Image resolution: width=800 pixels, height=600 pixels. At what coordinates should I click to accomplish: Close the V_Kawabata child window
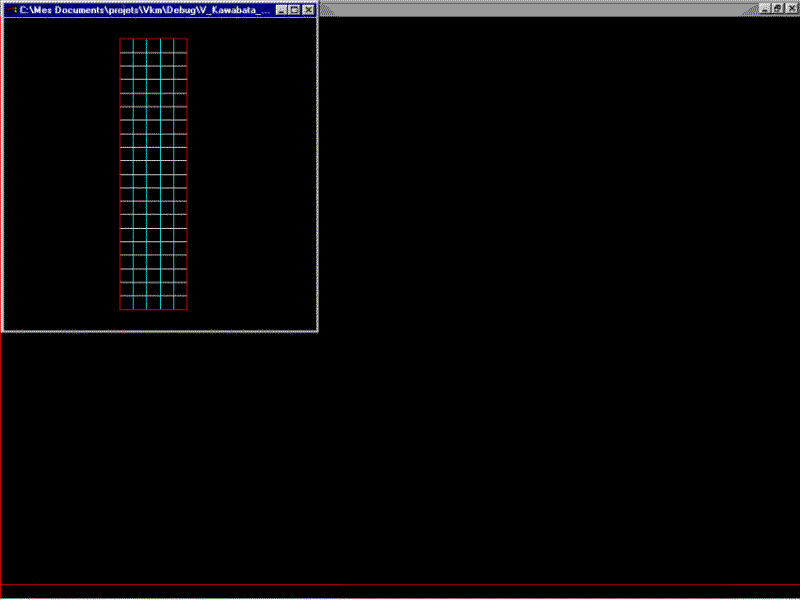308,10
